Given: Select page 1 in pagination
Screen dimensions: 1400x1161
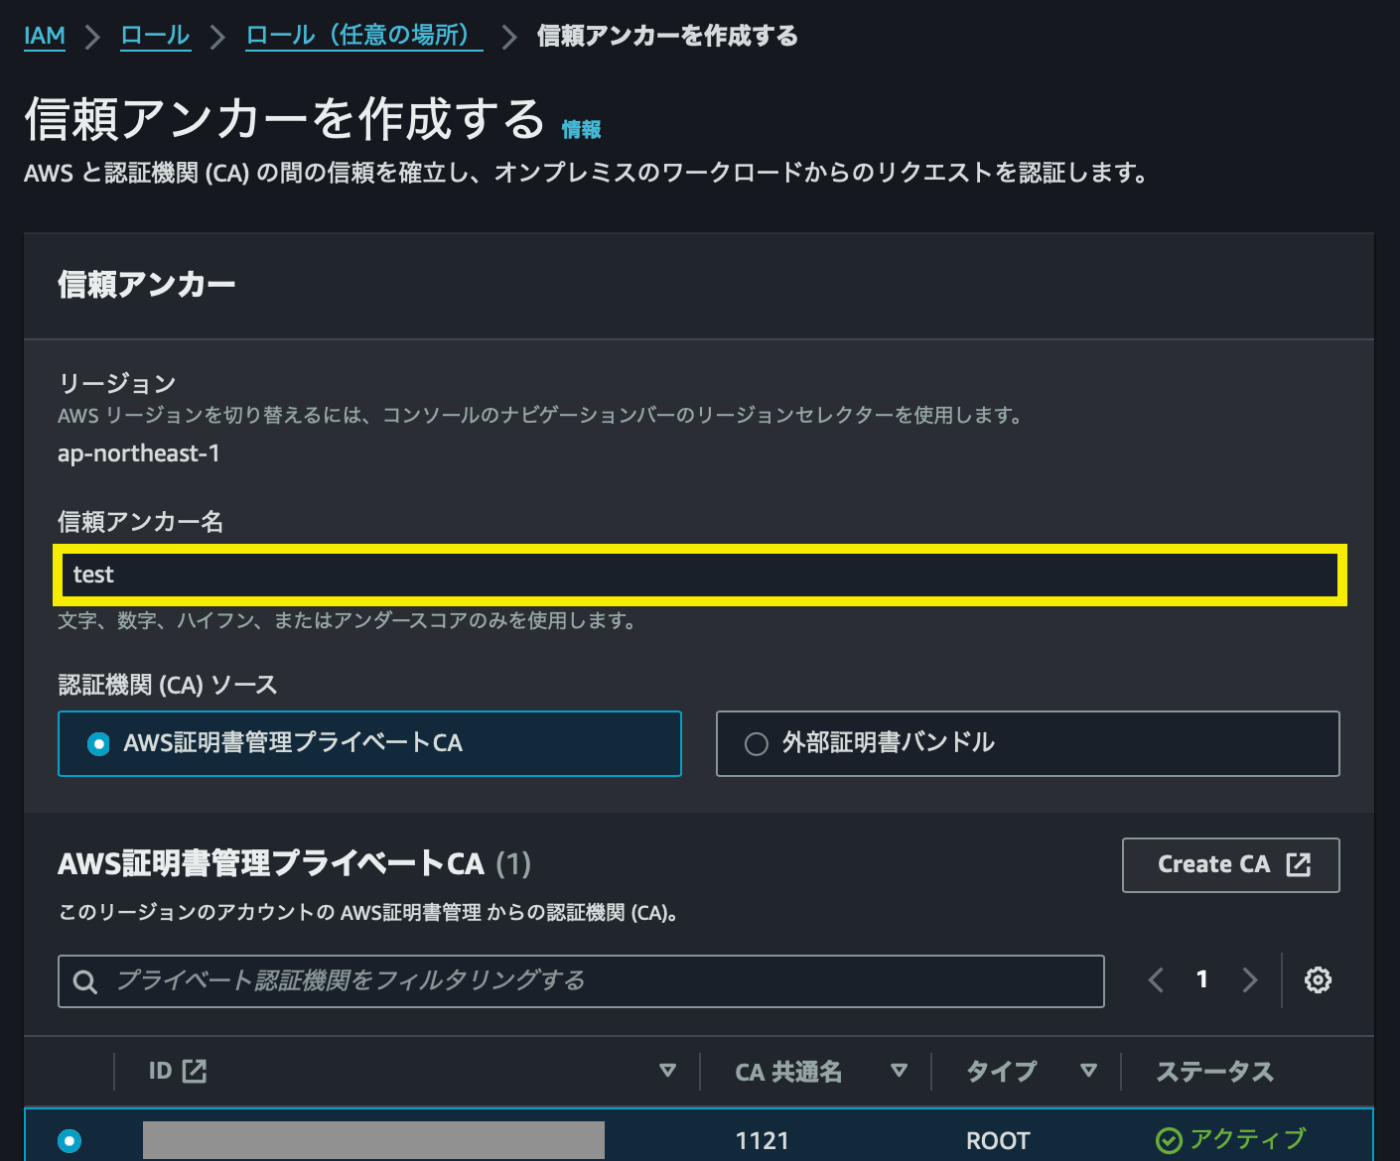Looking at the screenshot, I should pyautogui.click(x=1202, y=979).
